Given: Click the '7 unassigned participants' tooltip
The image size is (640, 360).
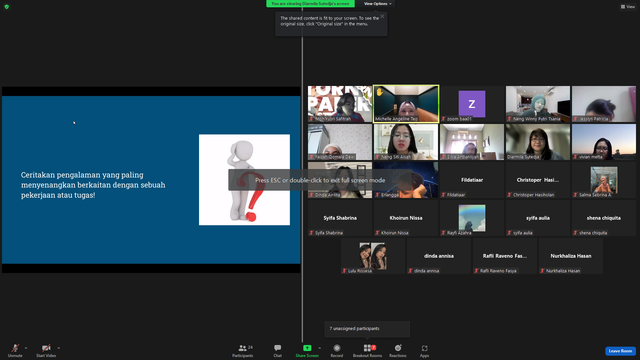Looking at the screenshot, I should pyautogui.click(x=367, y=329).
